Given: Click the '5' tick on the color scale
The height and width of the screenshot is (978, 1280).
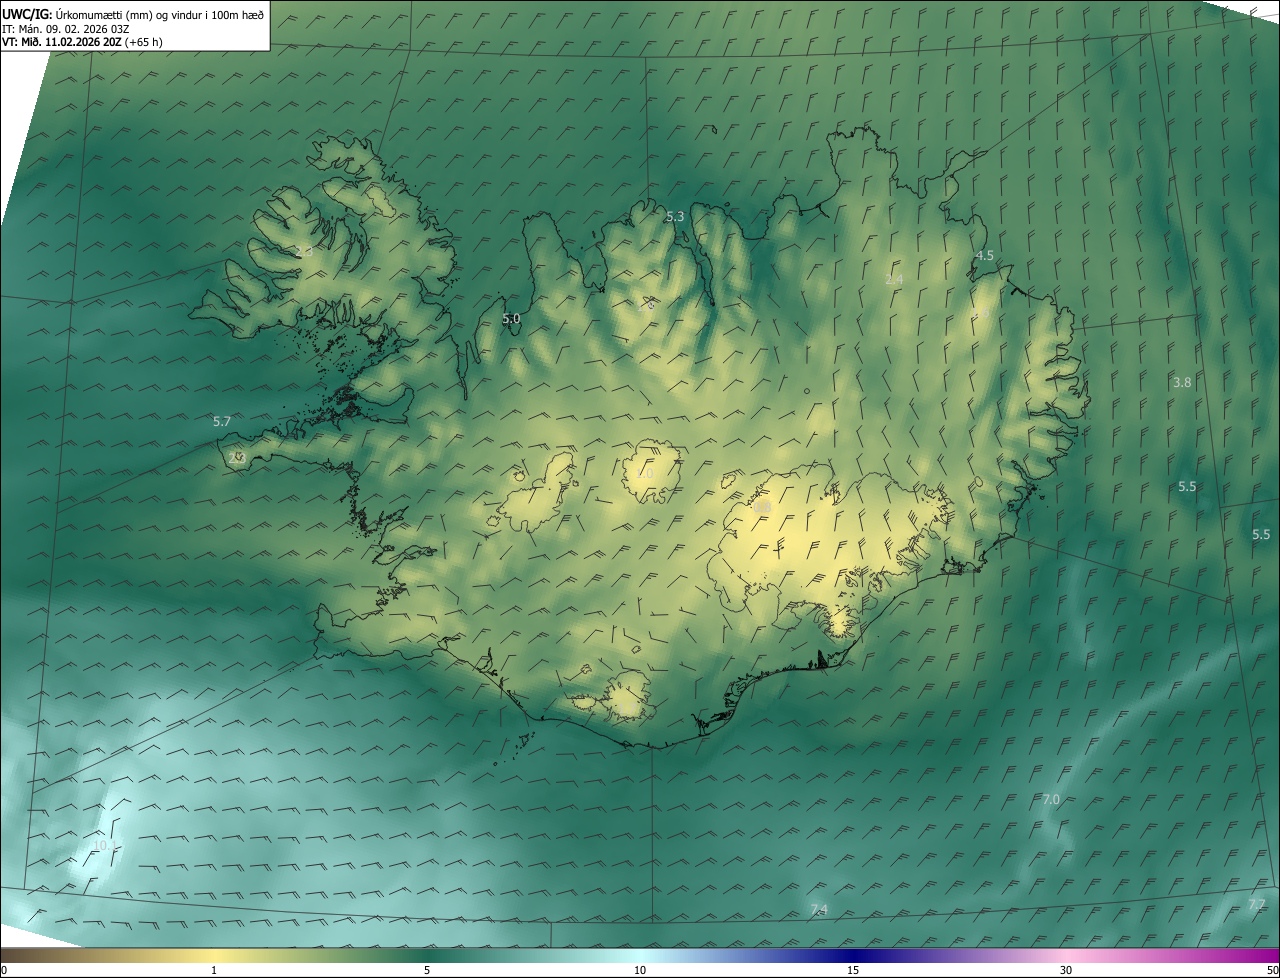Looking at the screenshot, I should coord(427,970).
